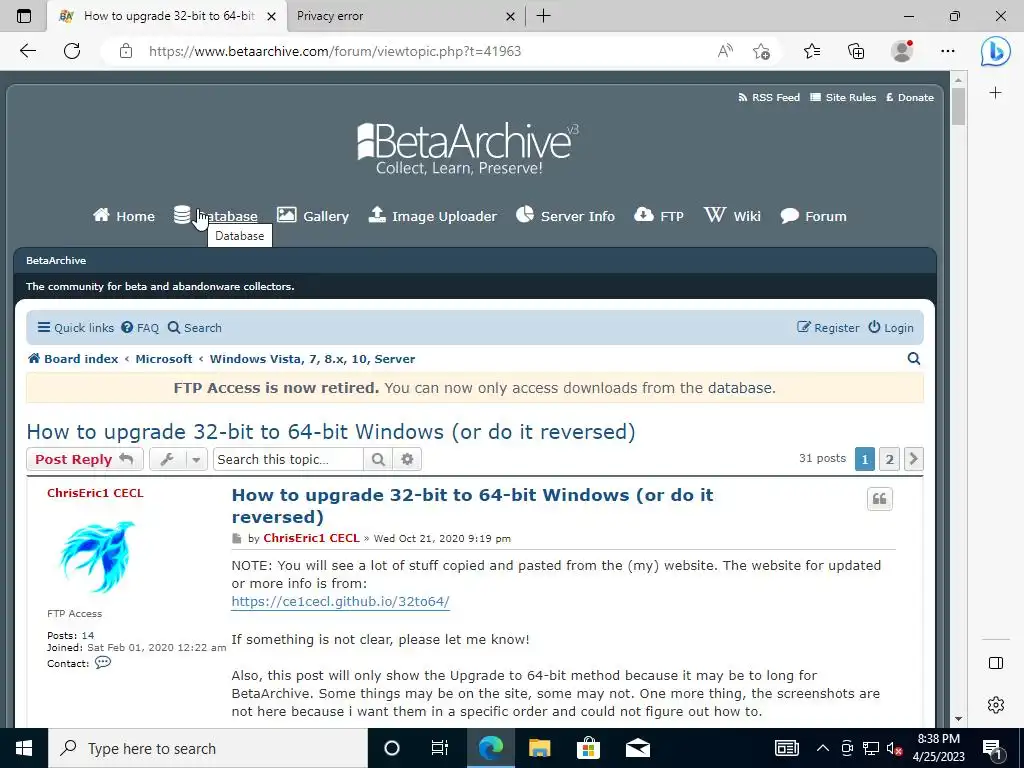This screenshot has height=768, width=1024.
Task: Add this page to favorites star icon
Action: pyautogui.click(x=761, y=51)
